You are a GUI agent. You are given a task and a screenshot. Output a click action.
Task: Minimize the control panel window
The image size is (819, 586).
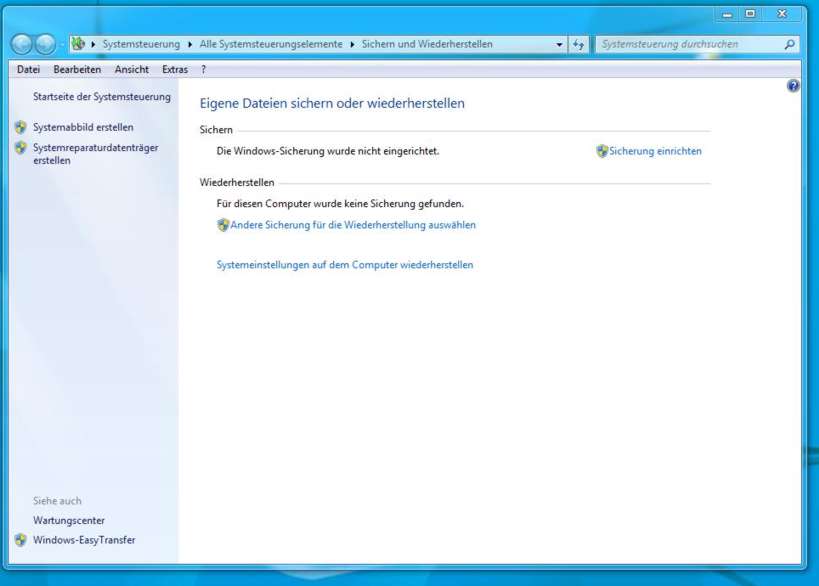pyautogui.click(x=728, y=14)
